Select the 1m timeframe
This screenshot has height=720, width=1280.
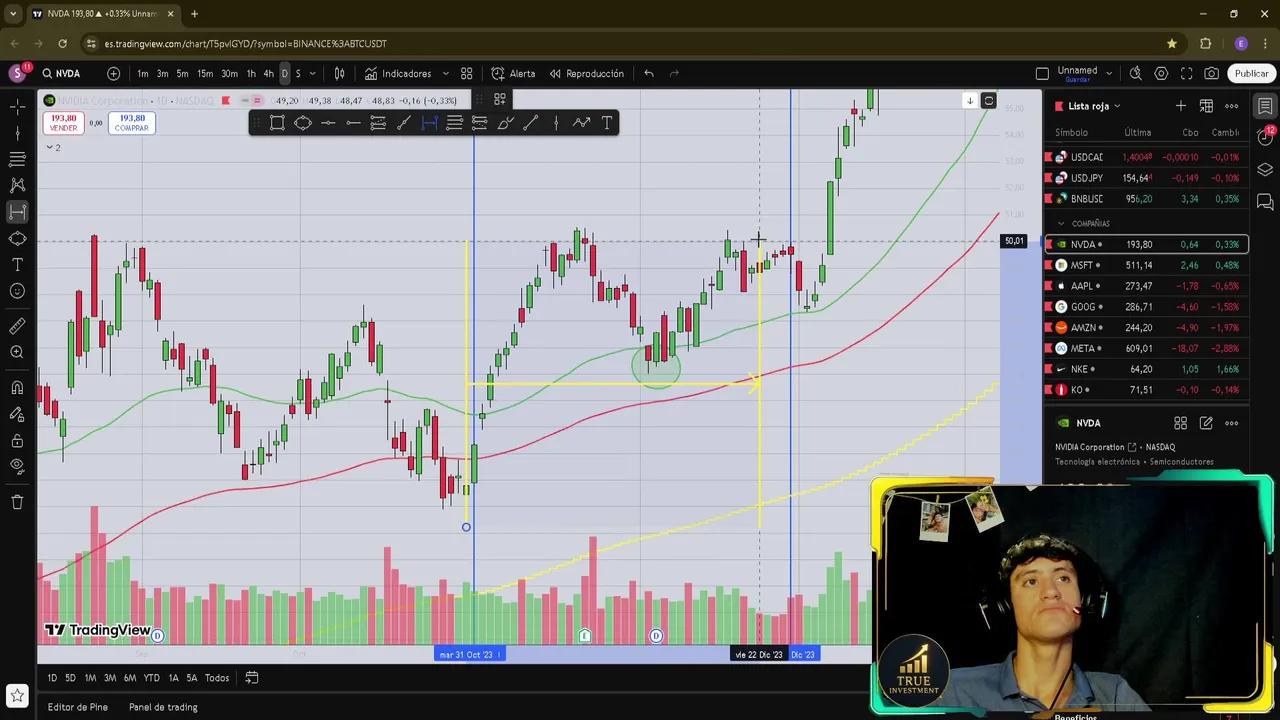coord(143,73)
